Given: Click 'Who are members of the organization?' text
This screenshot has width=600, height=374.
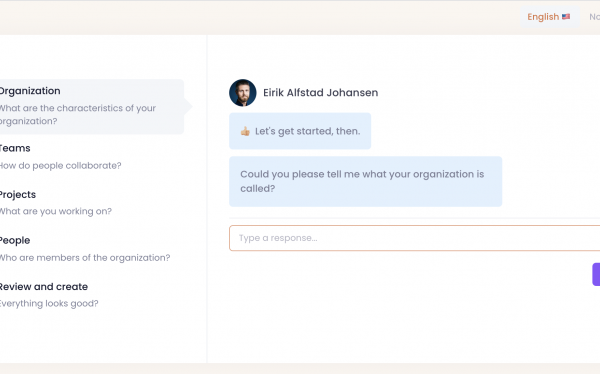Looking at the screenshot, I should [x=85, y=258].
